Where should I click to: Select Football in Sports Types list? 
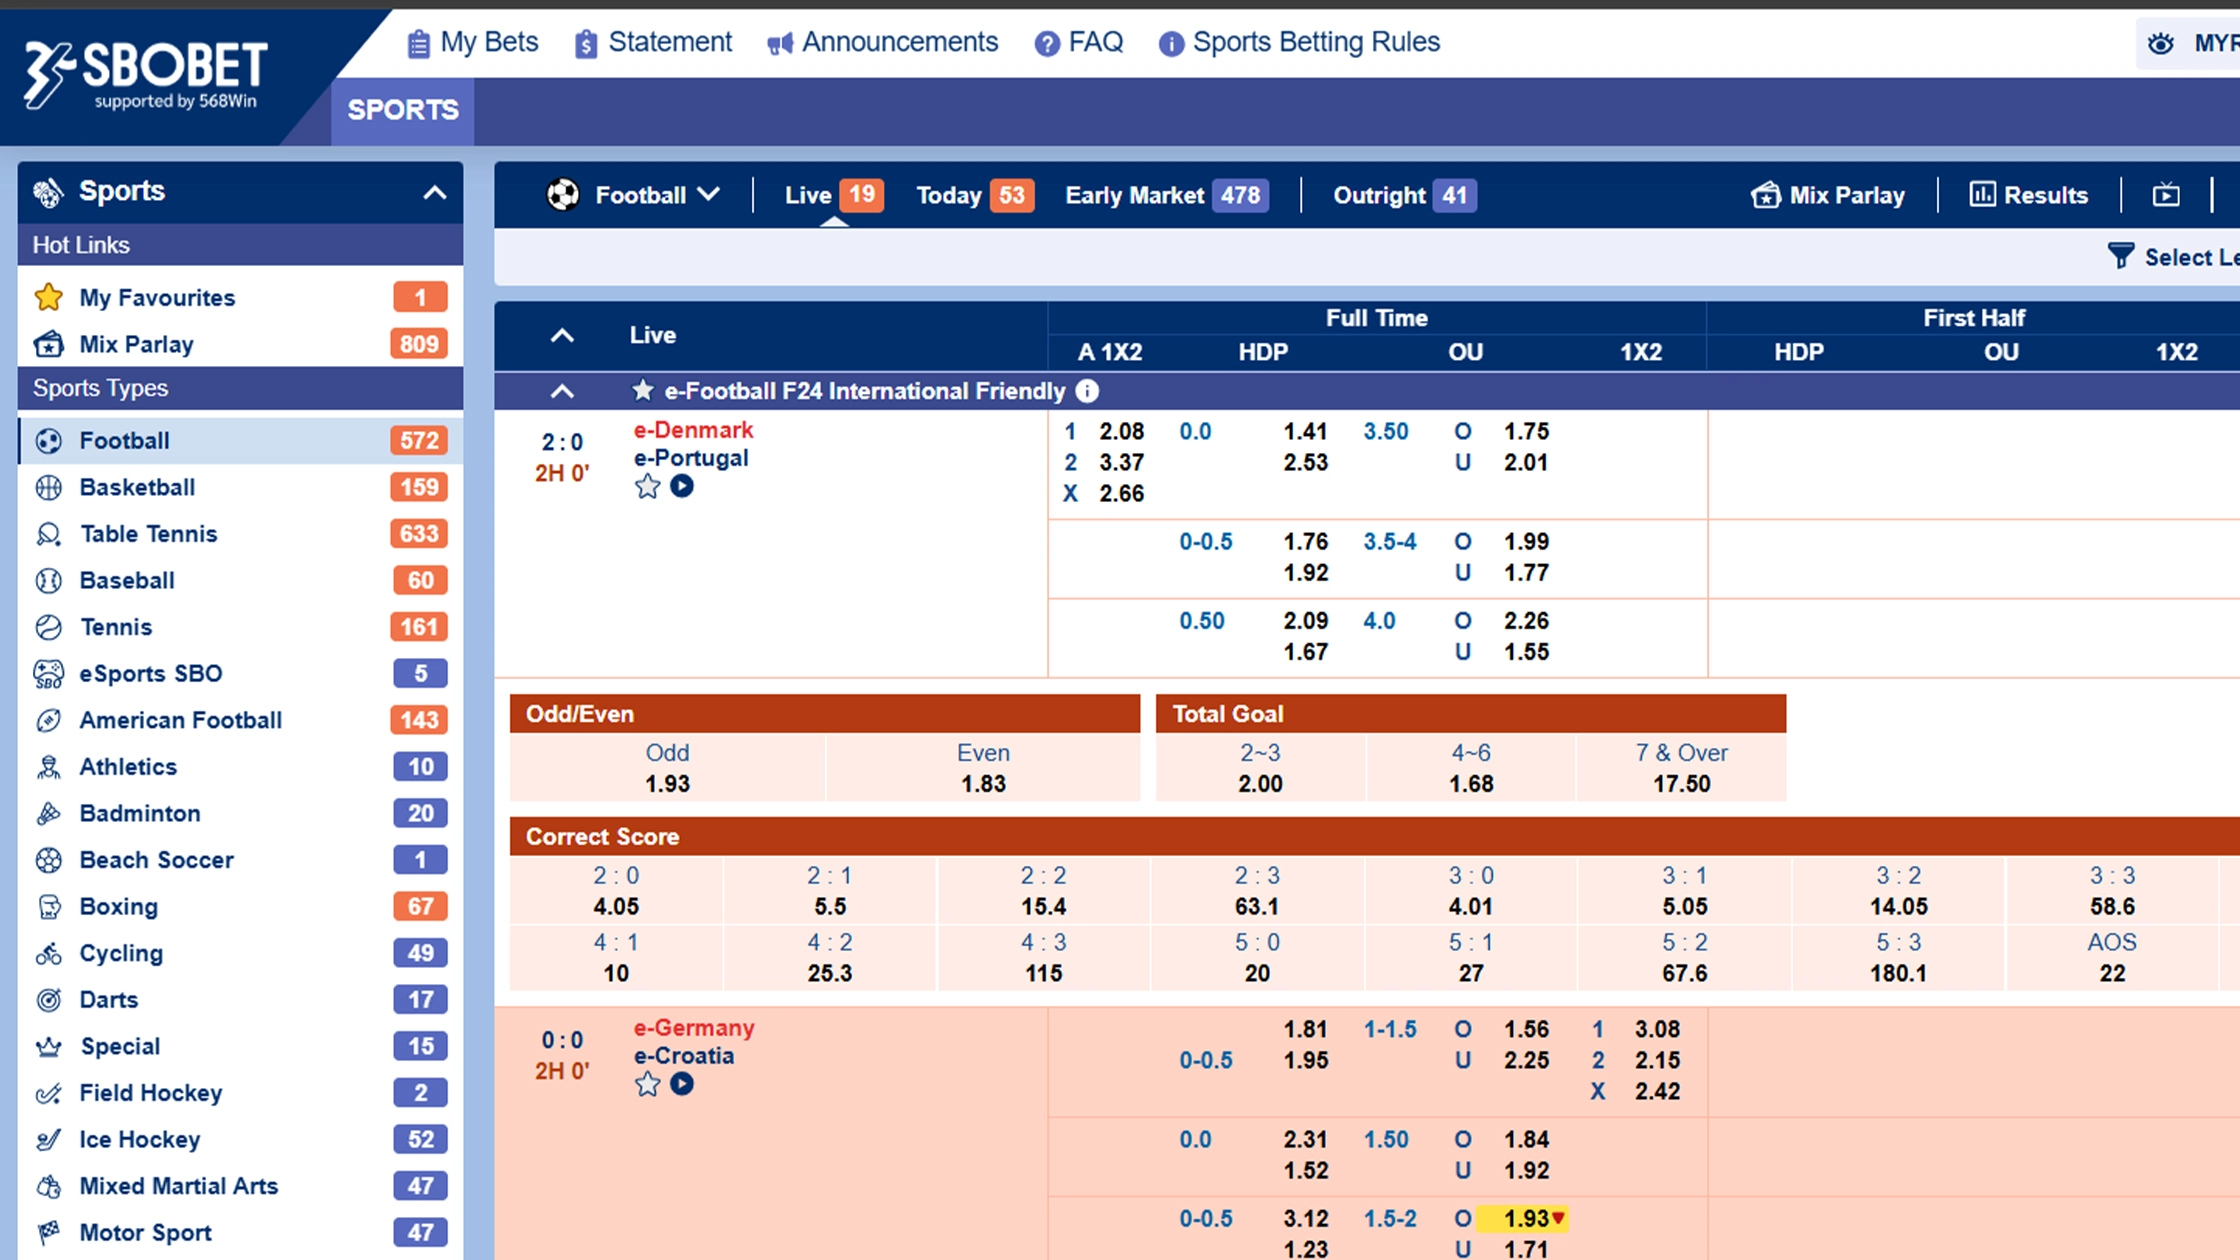tap(240, 441)
